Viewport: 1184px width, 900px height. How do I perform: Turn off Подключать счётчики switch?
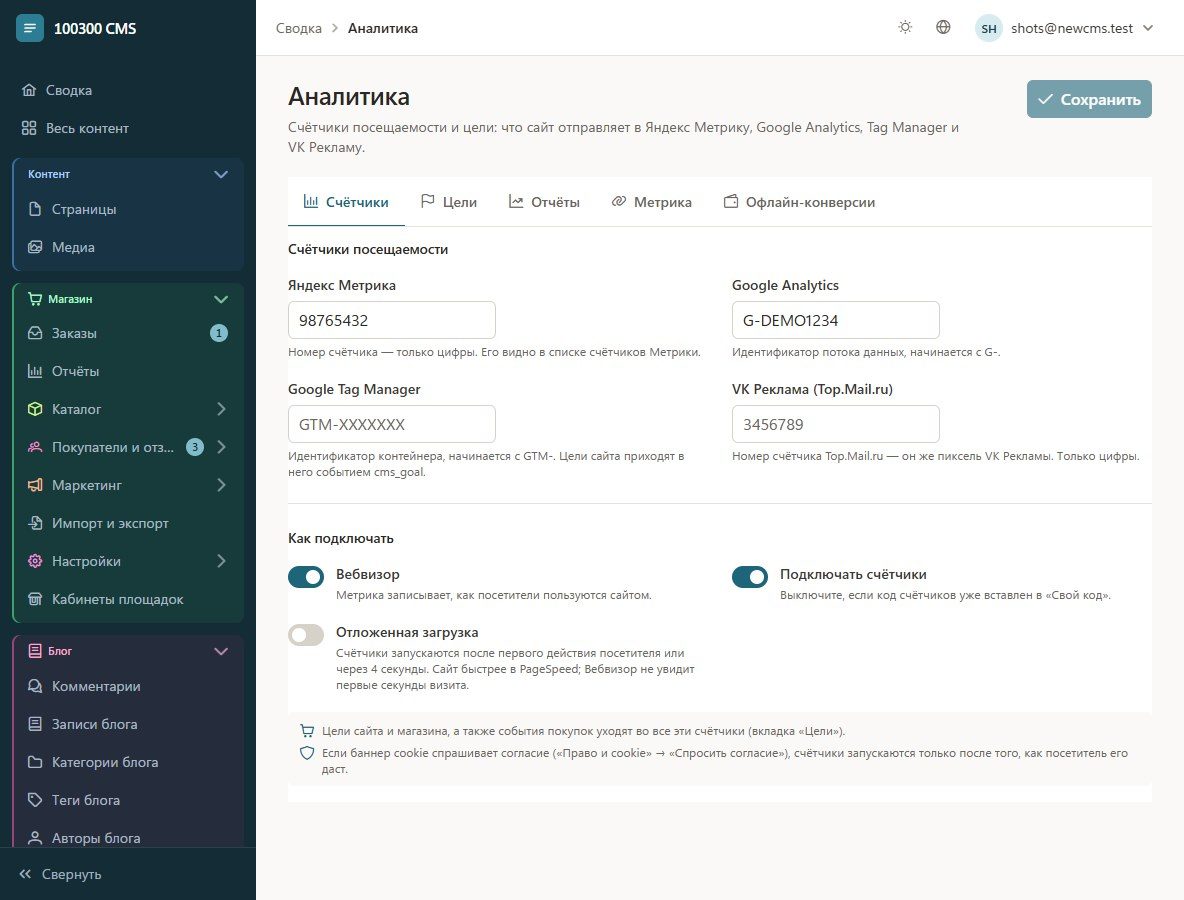750,577
